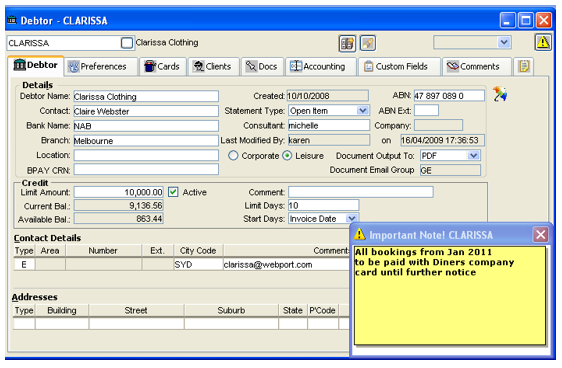
Task: Toggle the checkbox next to Clarissa Clothing
Action: point(127,43)
